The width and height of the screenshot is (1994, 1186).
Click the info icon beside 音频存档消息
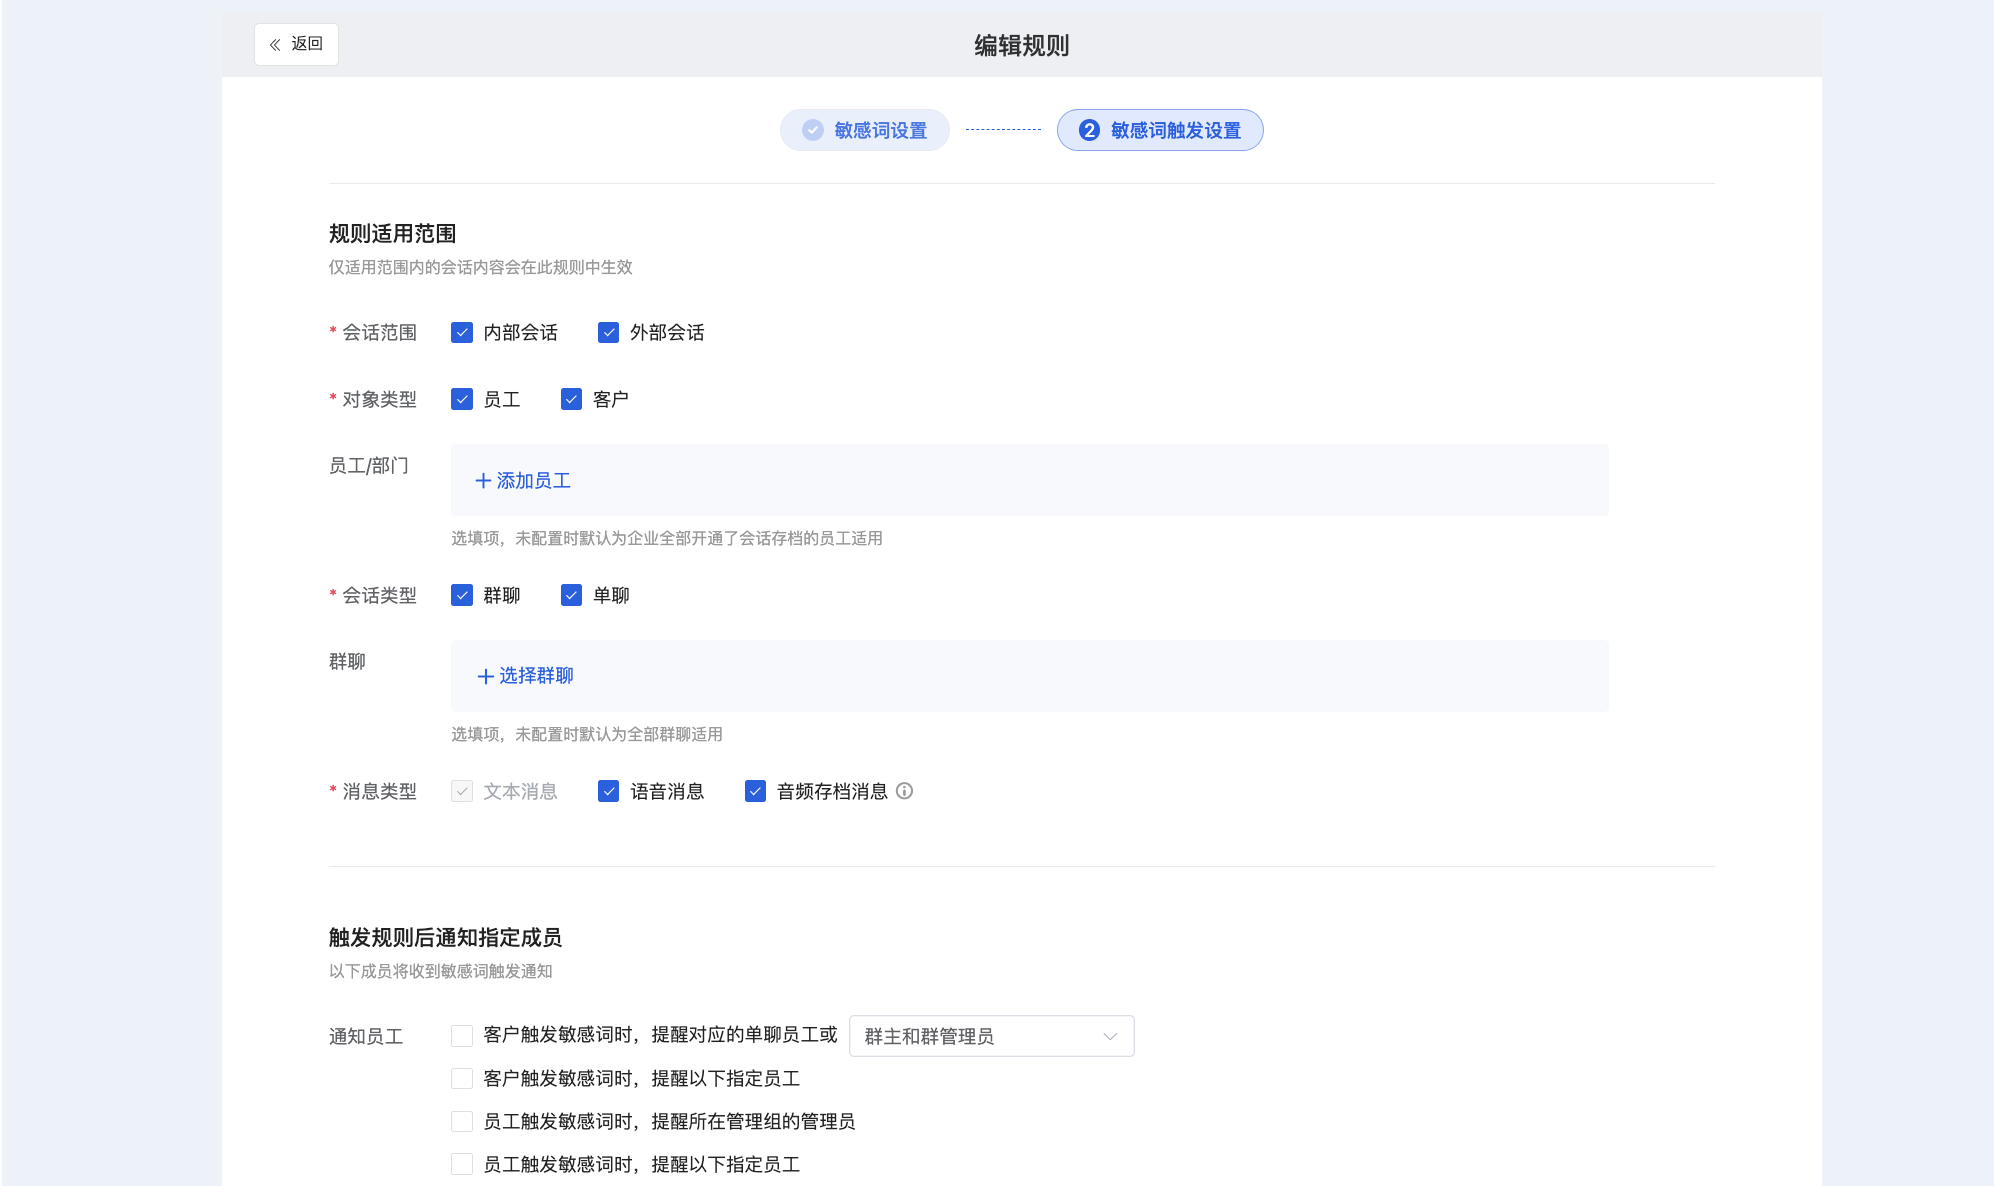(x=904, y=791)
